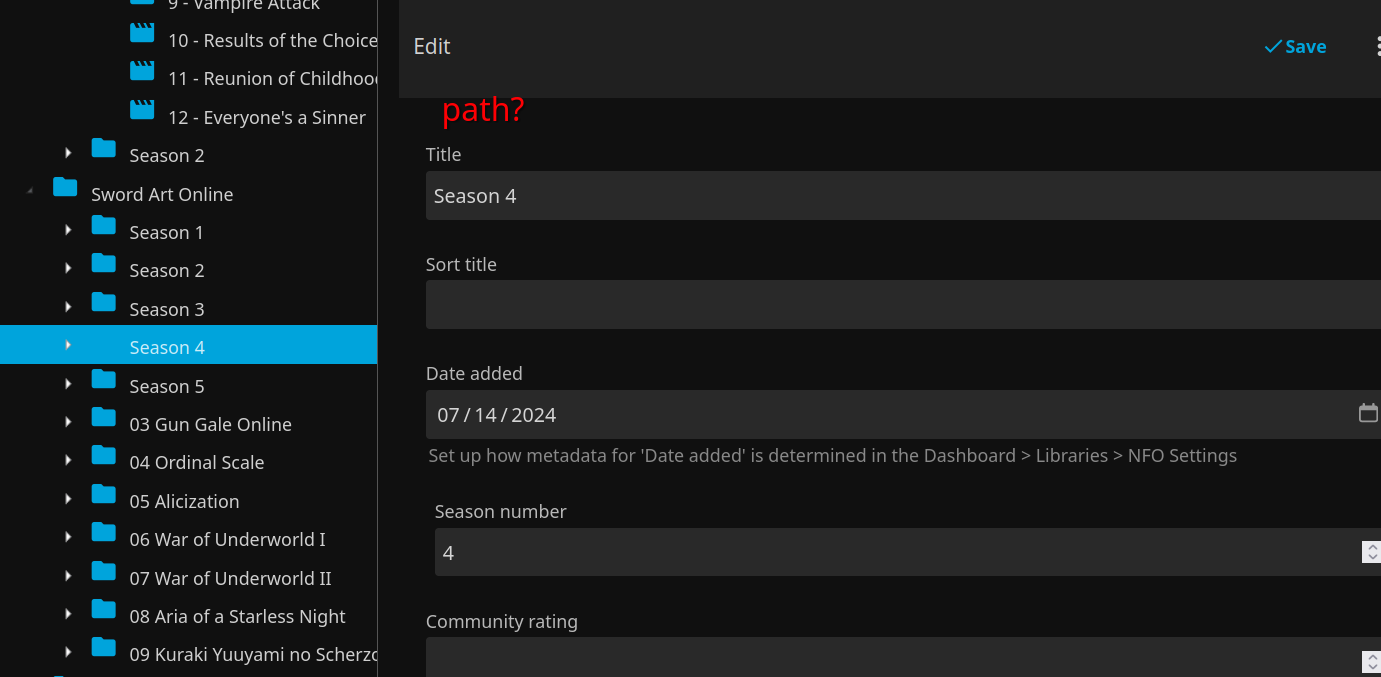Expand the Season 5 tree node
Screen dimensions: 1381x677
tap(68, 385)
